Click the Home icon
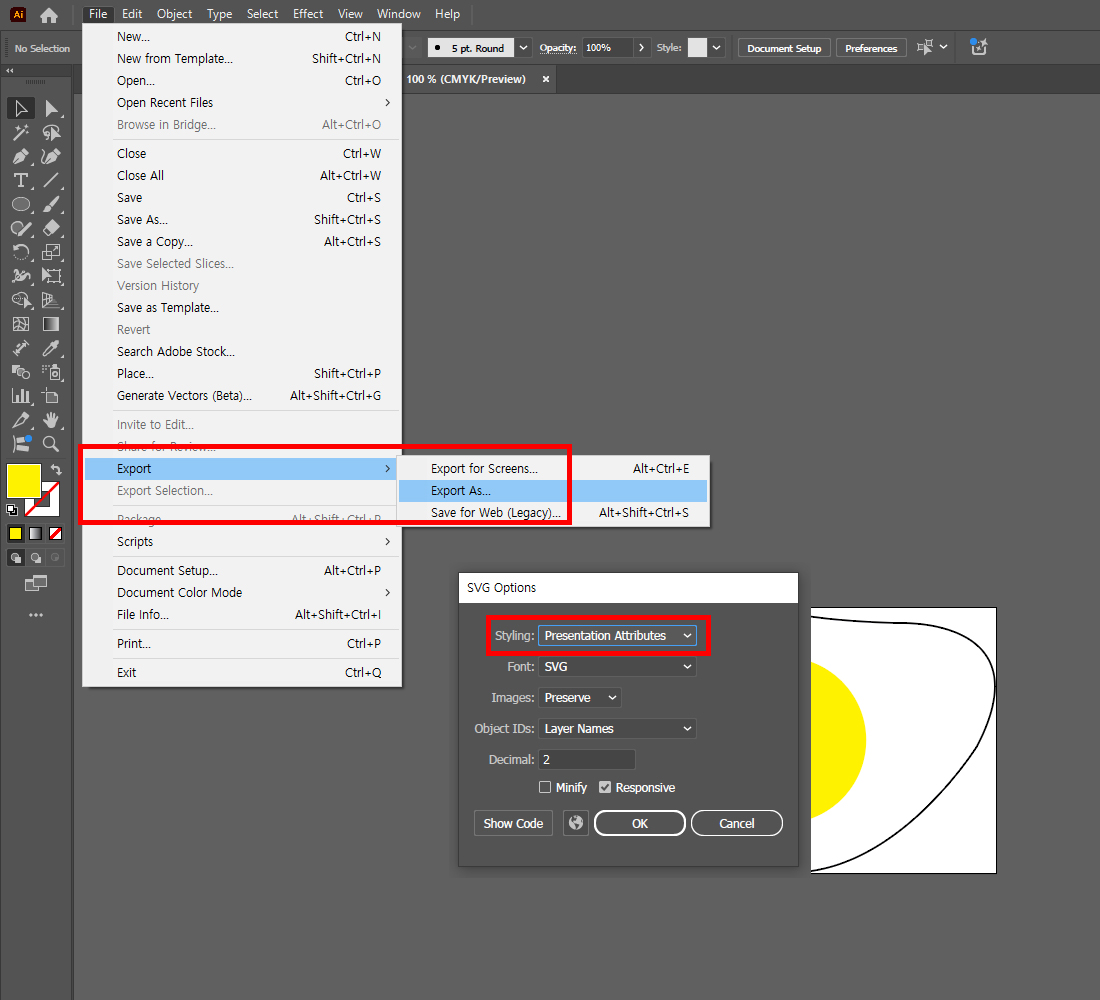 click(48, 15)
